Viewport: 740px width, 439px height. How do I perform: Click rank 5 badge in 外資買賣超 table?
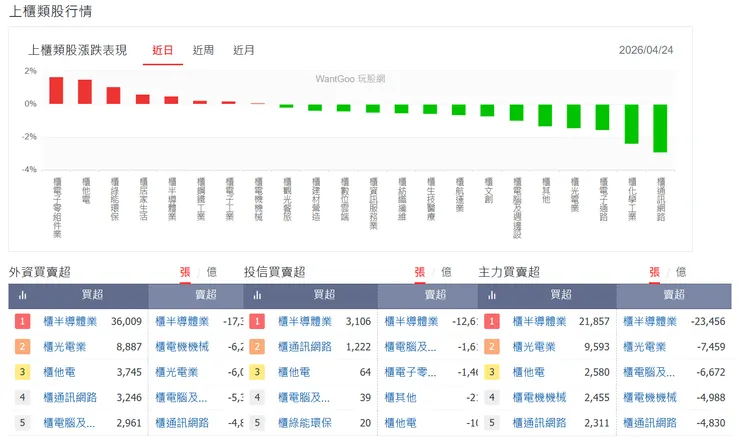coord(22,422)
